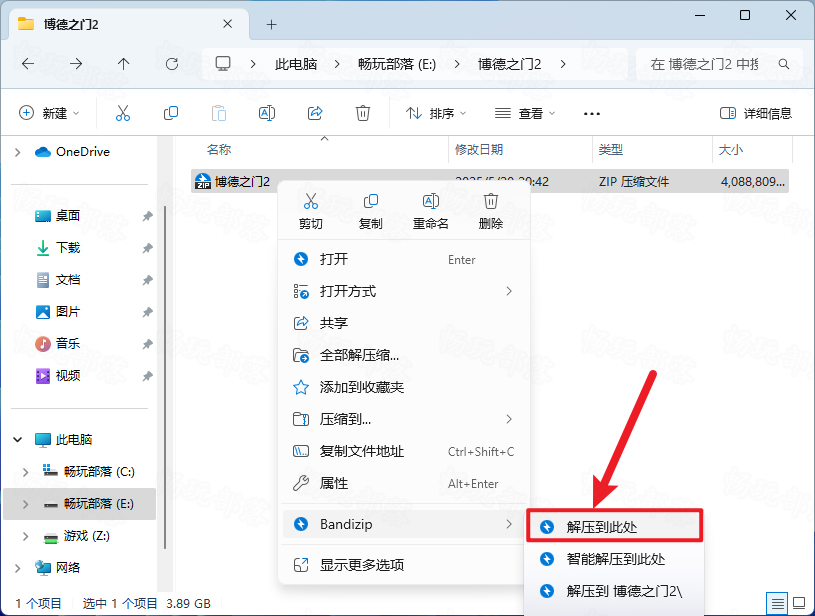Unpin 桌面 from quick access
The image size is (815, 616).
148,216
